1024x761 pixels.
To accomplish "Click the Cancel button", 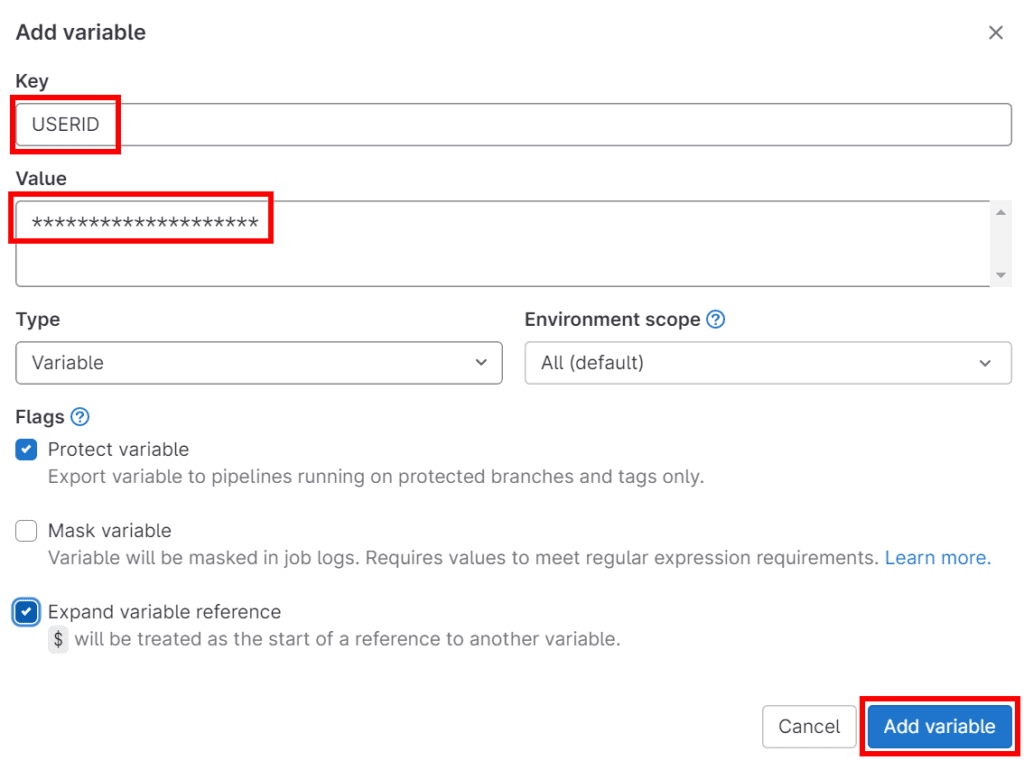I will tap(809, 727).
